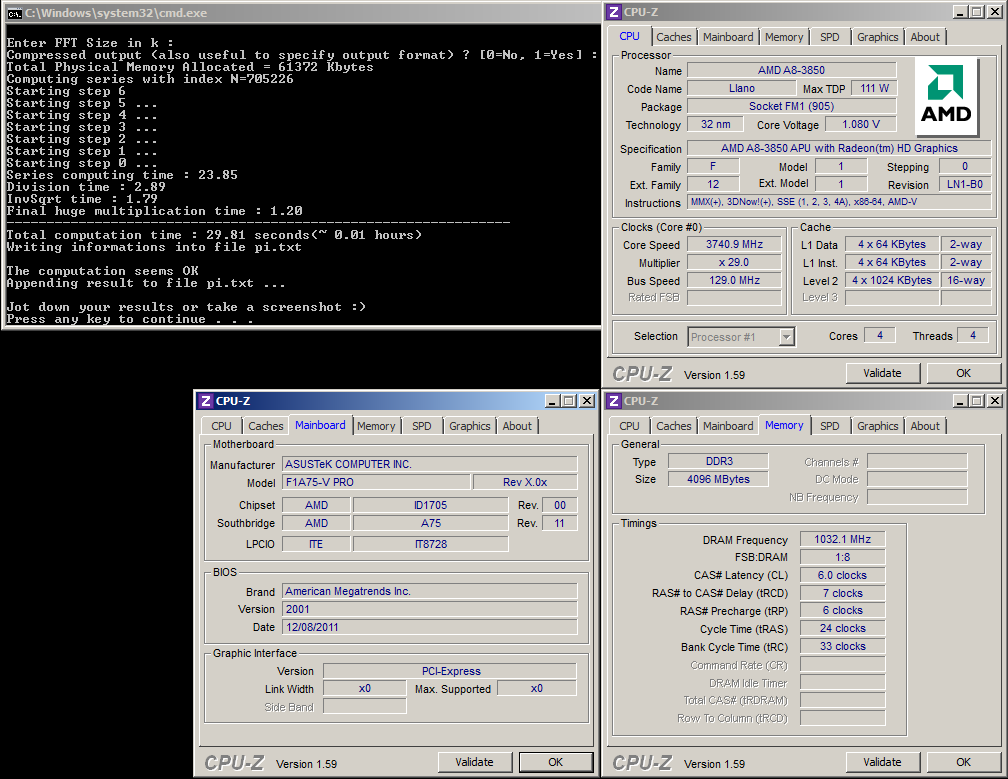Screen dimensions: 1008x779
Task: Open Mainboard tab in CPU window
Action: tap(728, 37)
